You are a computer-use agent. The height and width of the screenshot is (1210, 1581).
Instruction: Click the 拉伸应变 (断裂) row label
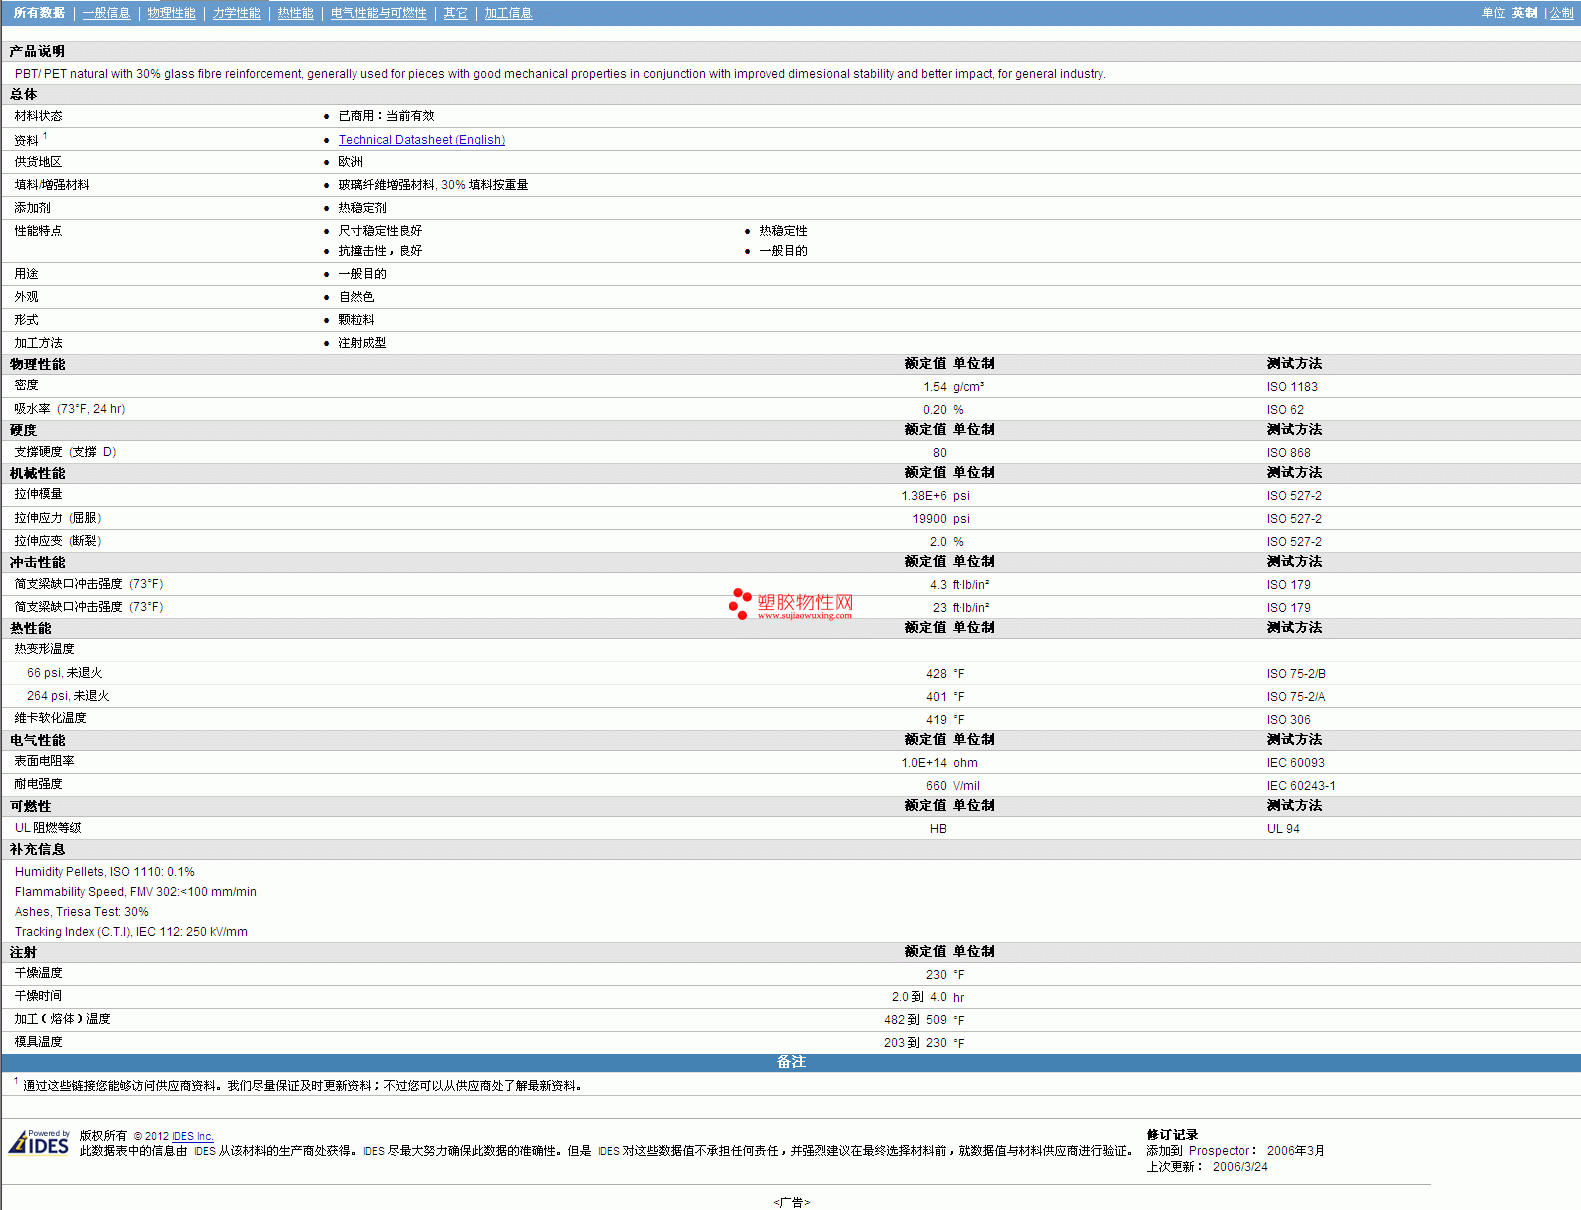58,541
